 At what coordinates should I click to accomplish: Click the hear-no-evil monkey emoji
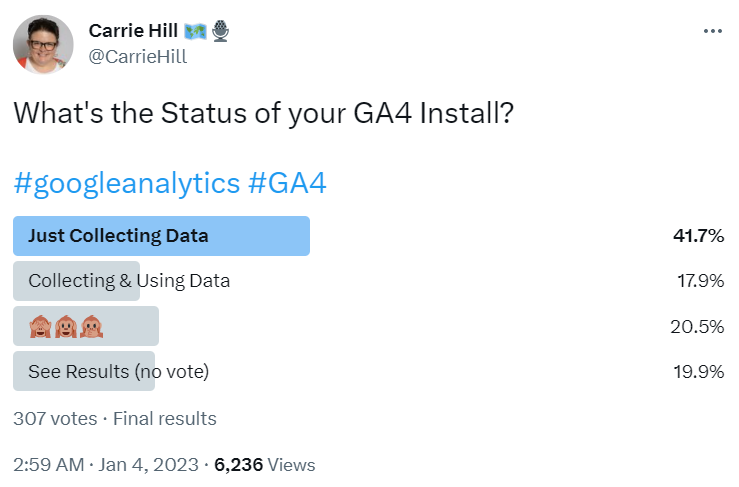pyautogui.click(x=66, y=326)
